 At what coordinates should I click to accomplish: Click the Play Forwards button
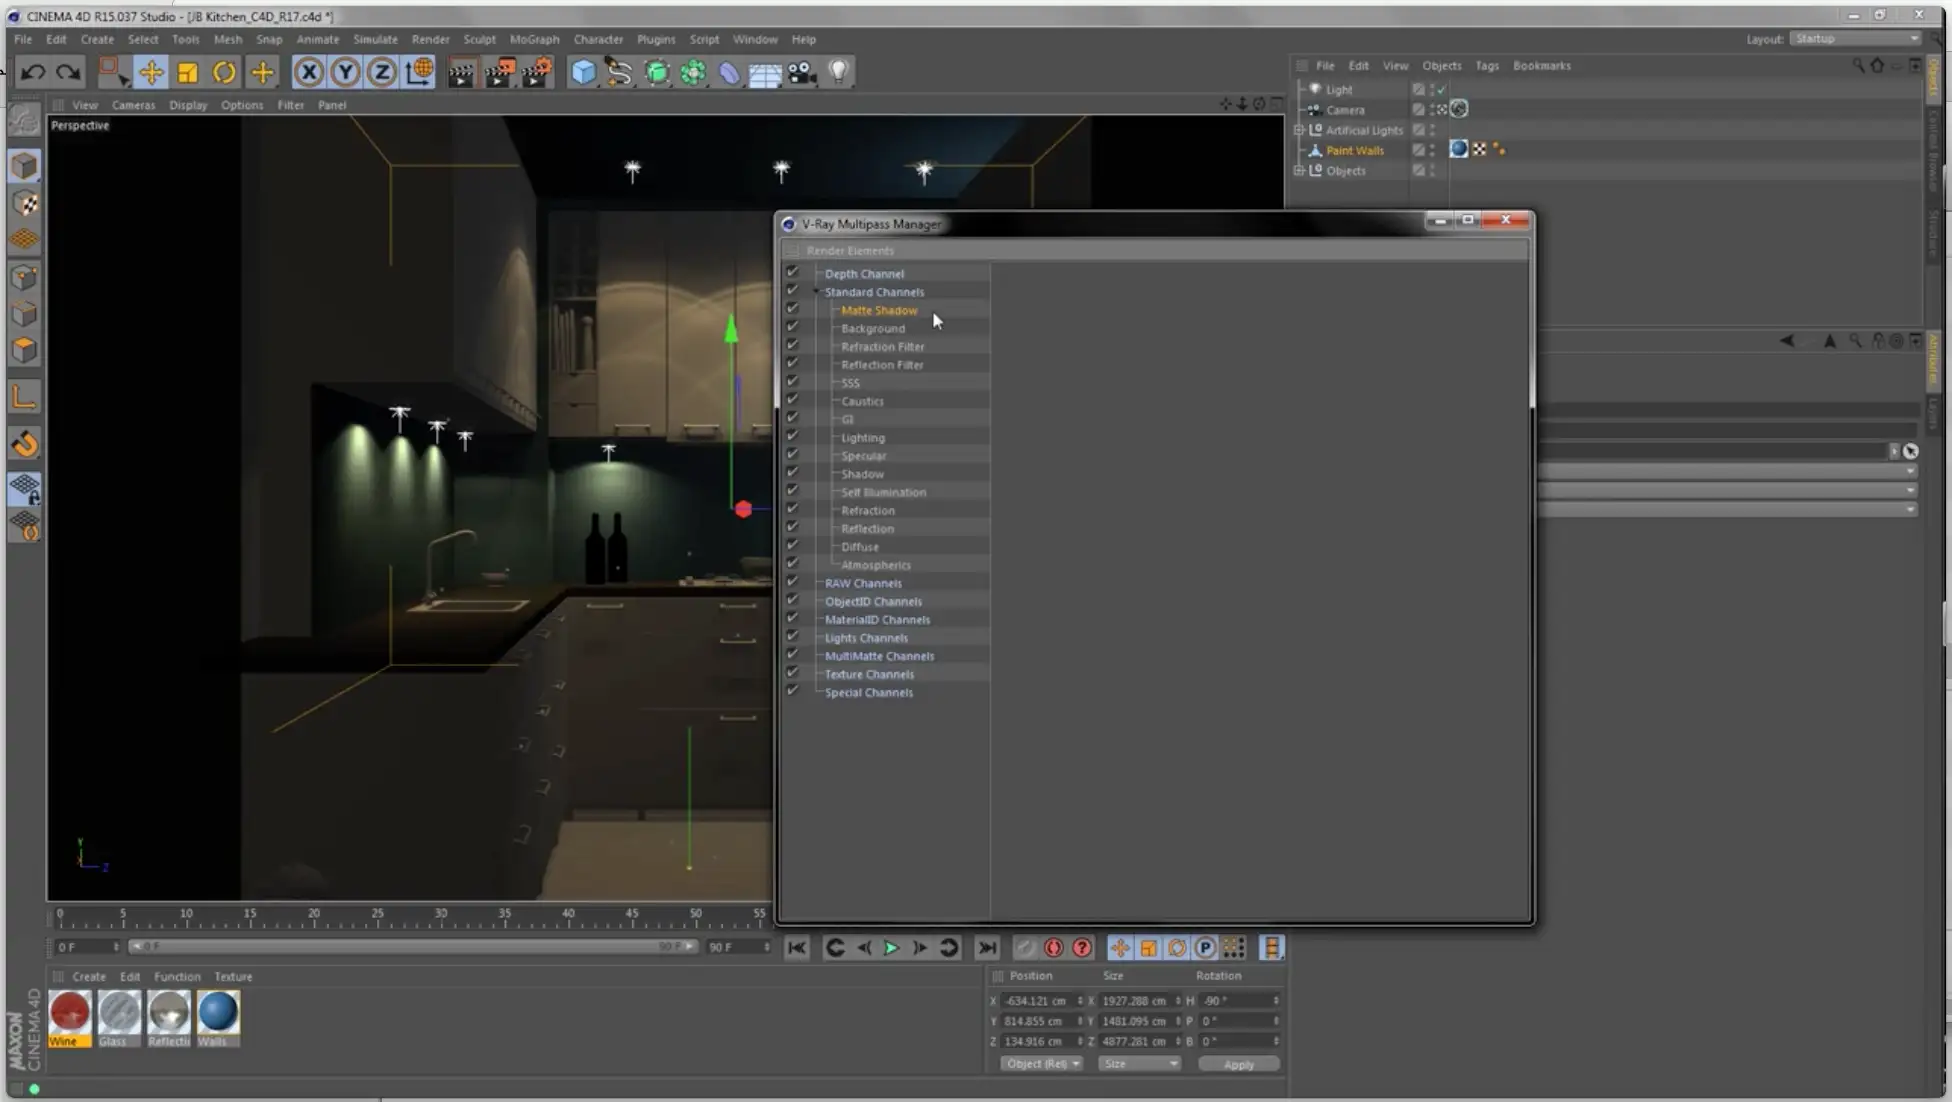[891, 948]
